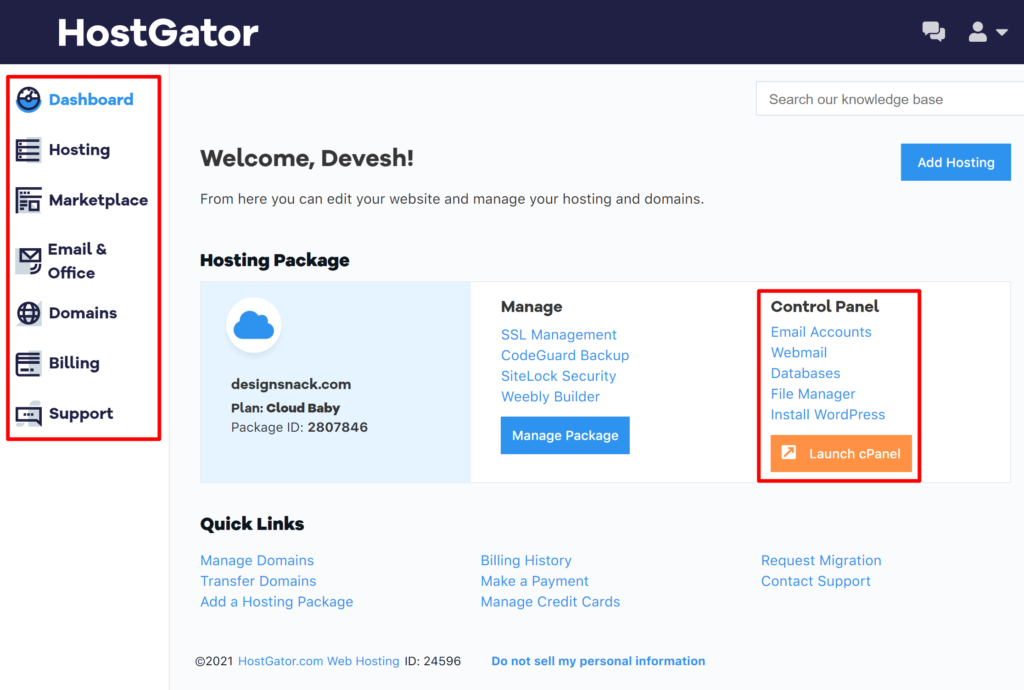Open the chat messages icon in the header
The image size is (1024, 690).
[933, 31]
